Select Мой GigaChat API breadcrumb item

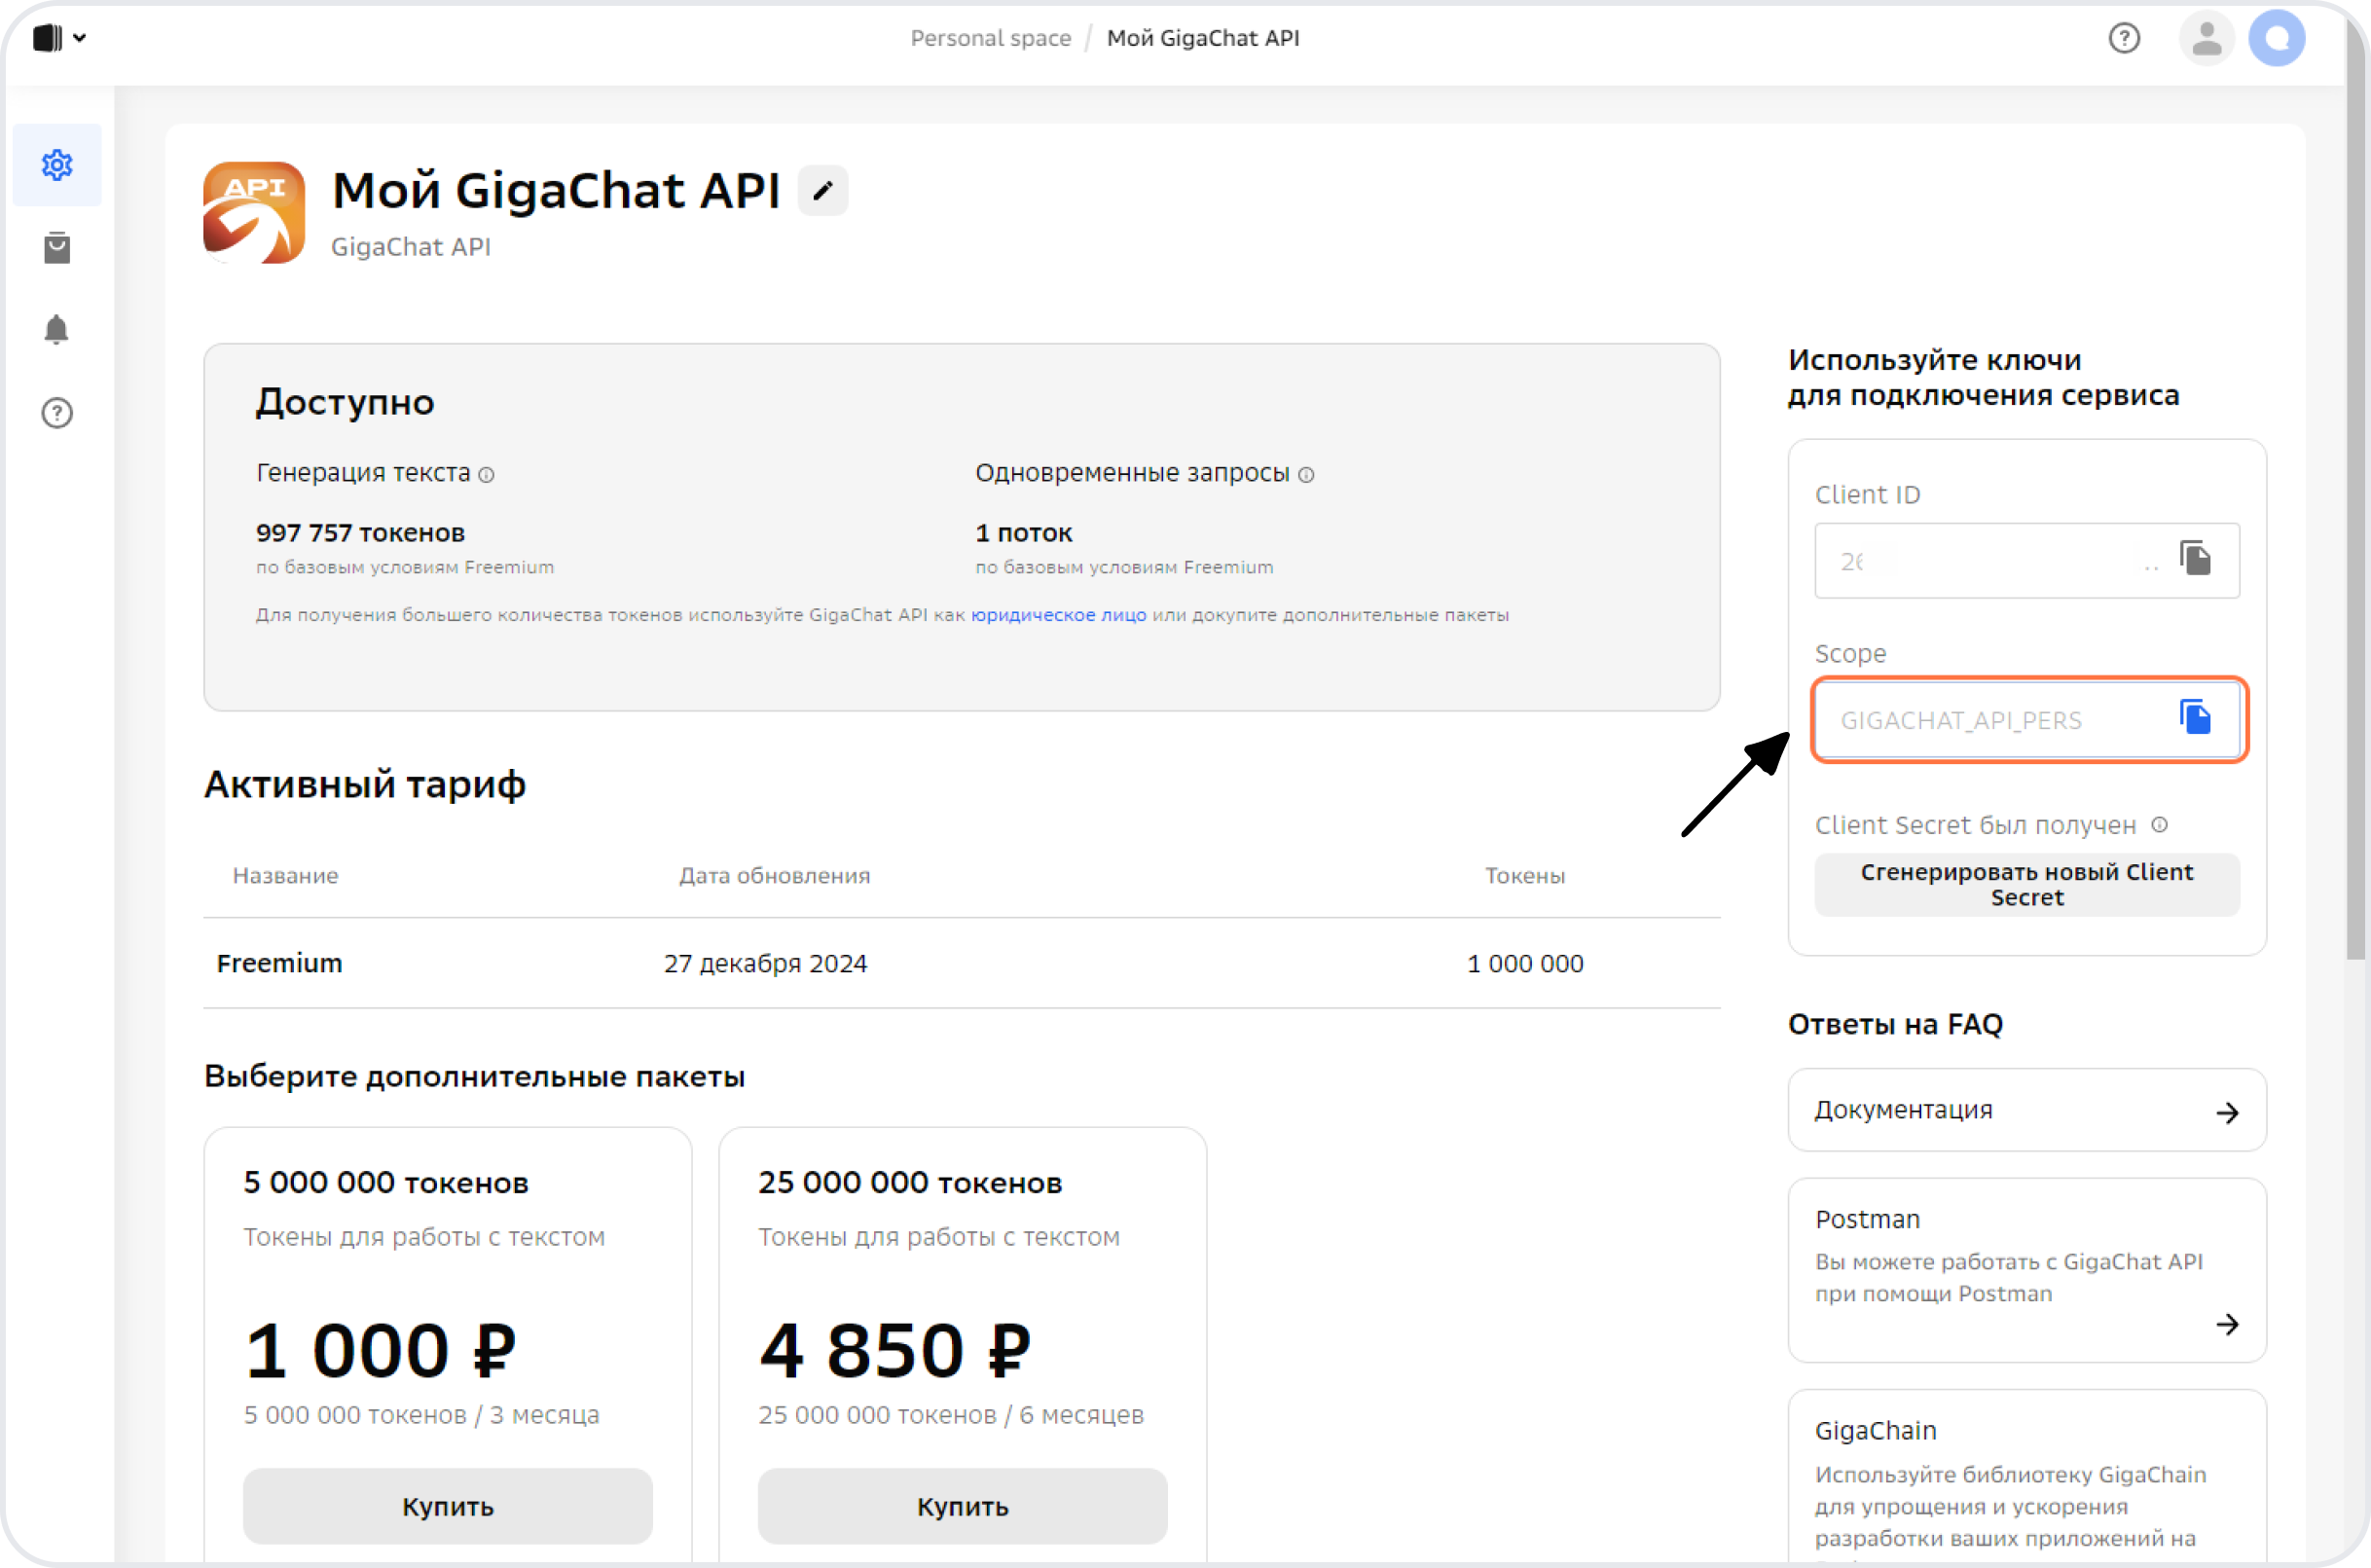pyautogui.click(x=1202, y=38)
